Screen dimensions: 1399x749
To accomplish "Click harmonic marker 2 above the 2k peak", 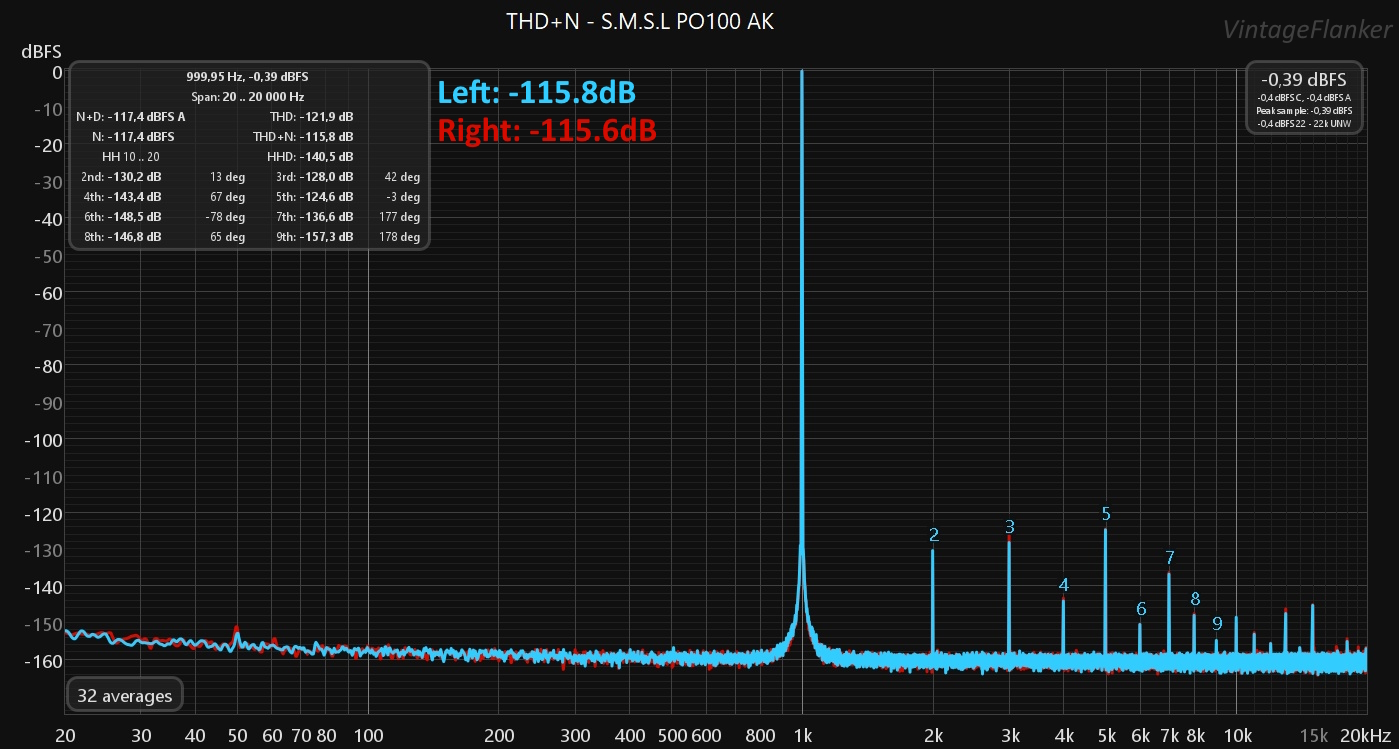I will 933,535.
